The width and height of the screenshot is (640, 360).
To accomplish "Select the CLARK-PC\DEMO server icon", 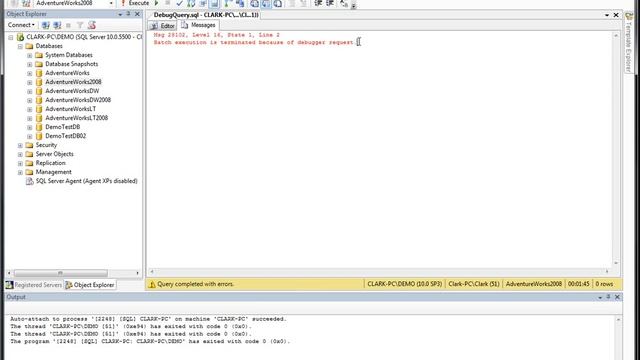I will point(20,37).
